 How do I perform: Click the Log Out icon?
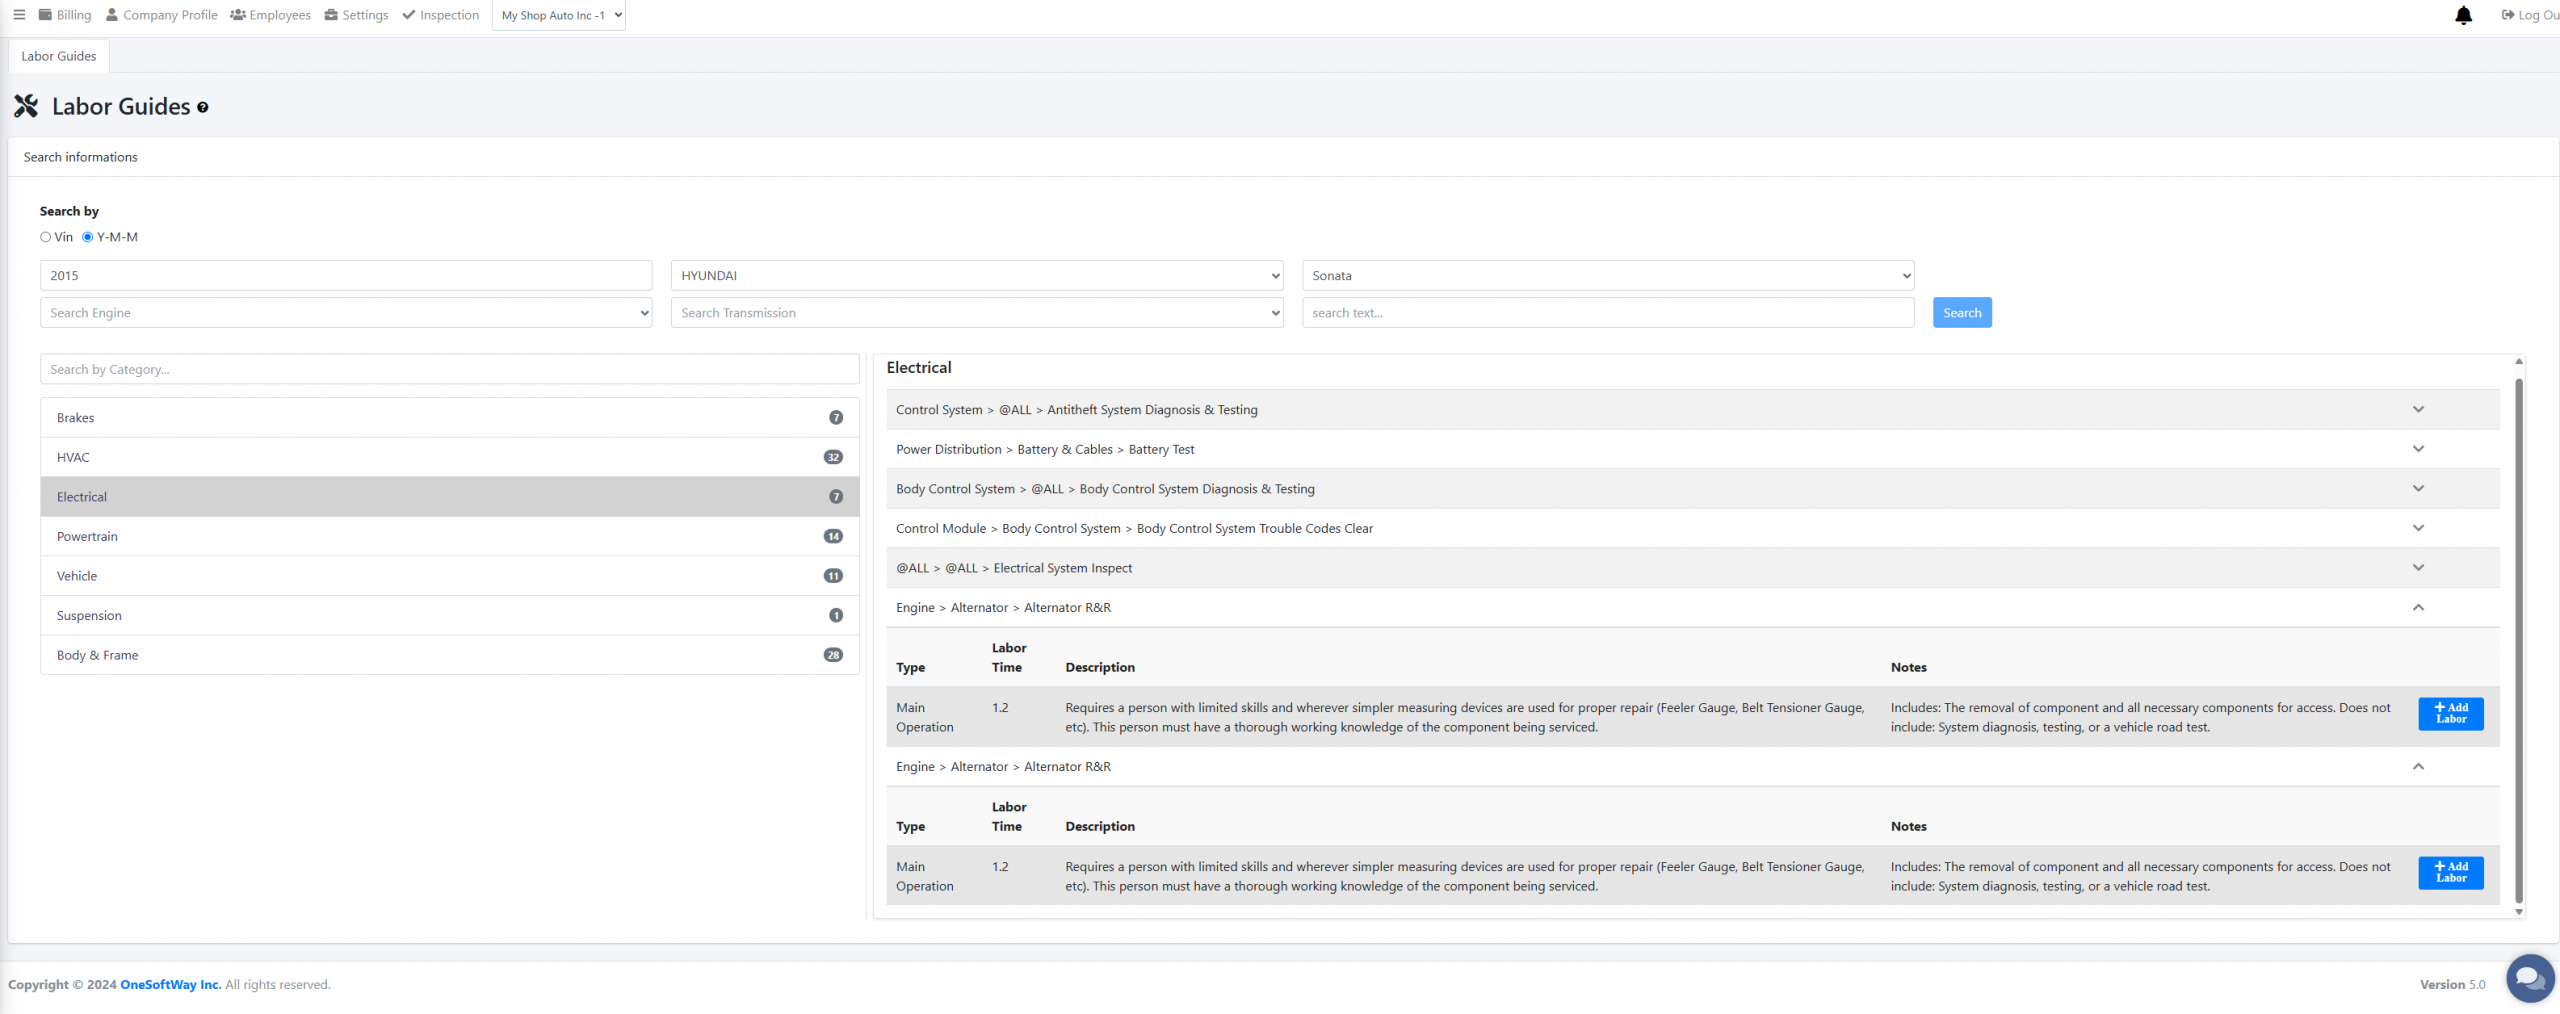pyautogui.click(x=2508, y=15)
